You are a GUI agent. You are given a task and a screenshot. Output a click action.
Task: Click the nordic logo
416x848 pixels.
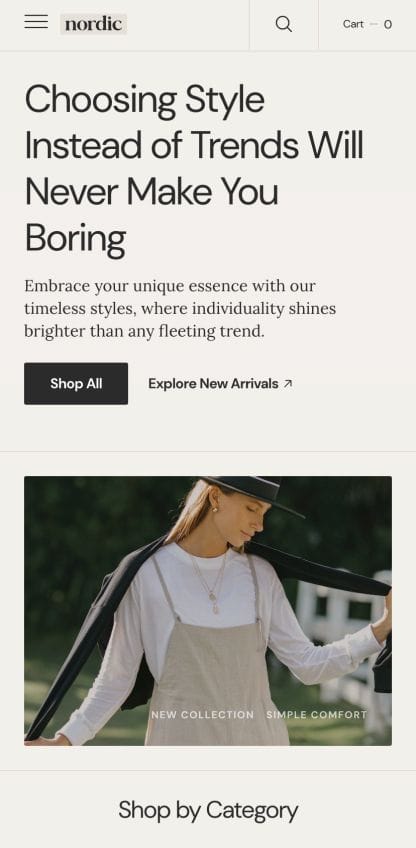click(x=94, y=24)
